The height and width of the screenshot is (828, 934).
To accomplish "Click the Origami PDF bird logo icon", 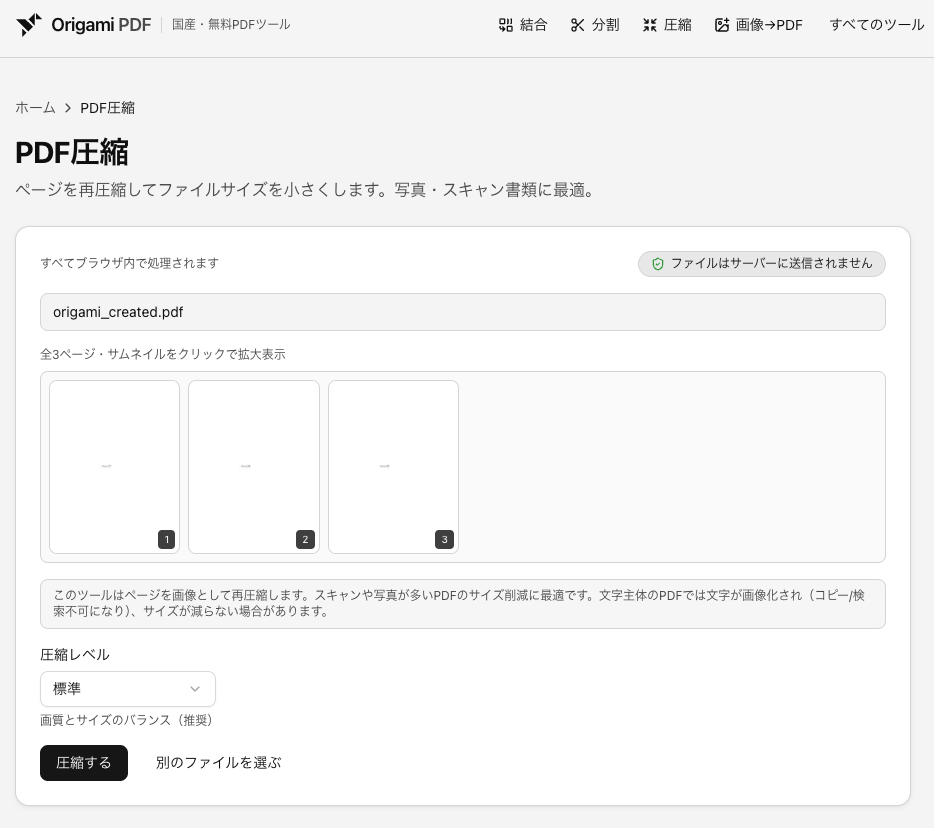I will click(x=29, y=24).
